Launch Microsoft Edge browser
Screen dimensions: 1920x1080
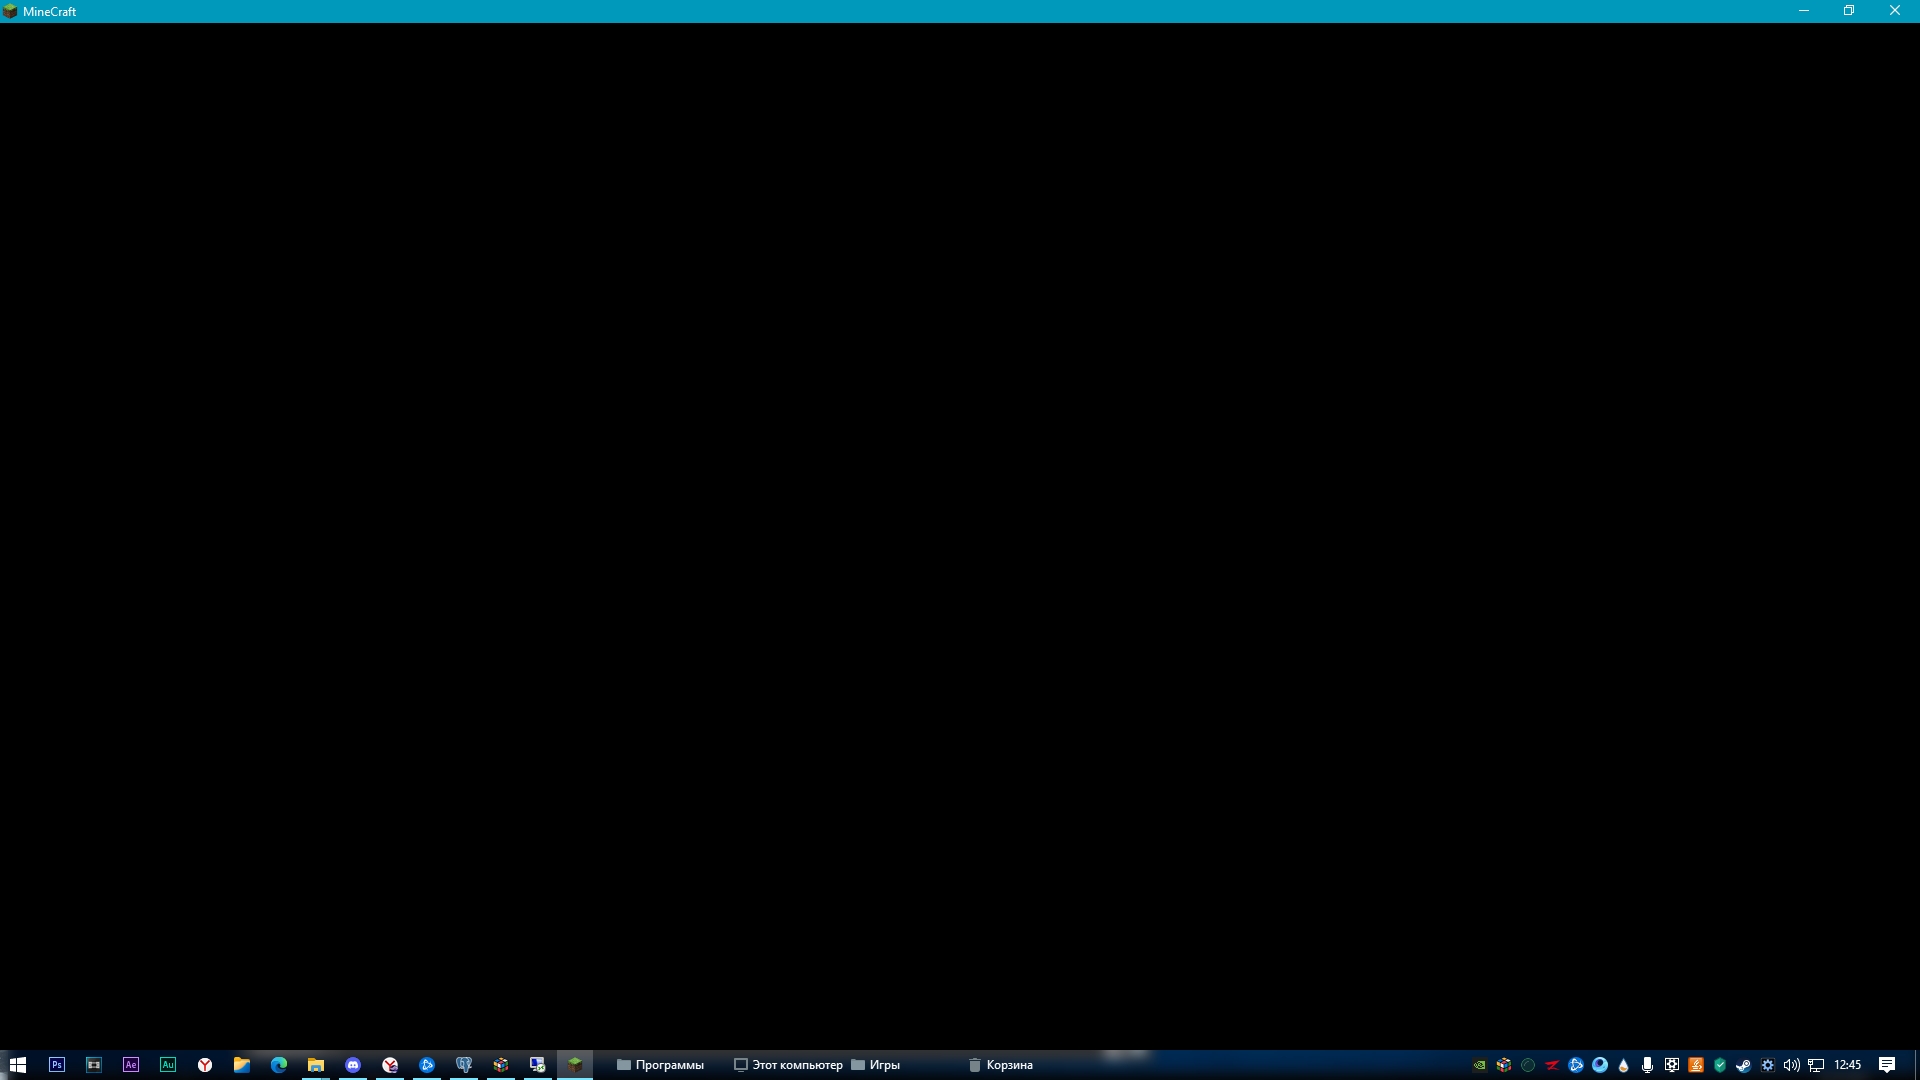point(280,1065)
